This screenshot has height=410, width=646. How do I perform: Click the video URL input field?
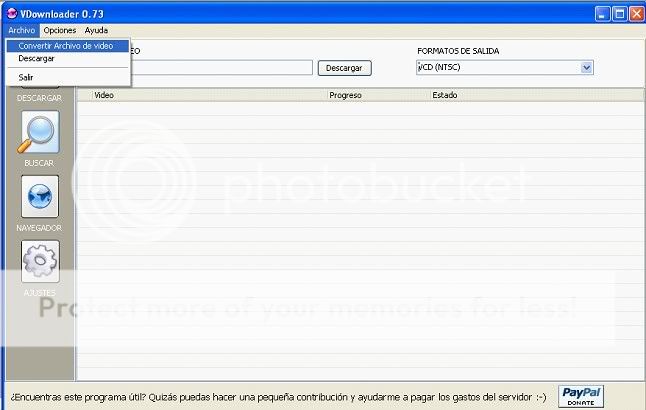pos(222,68)
